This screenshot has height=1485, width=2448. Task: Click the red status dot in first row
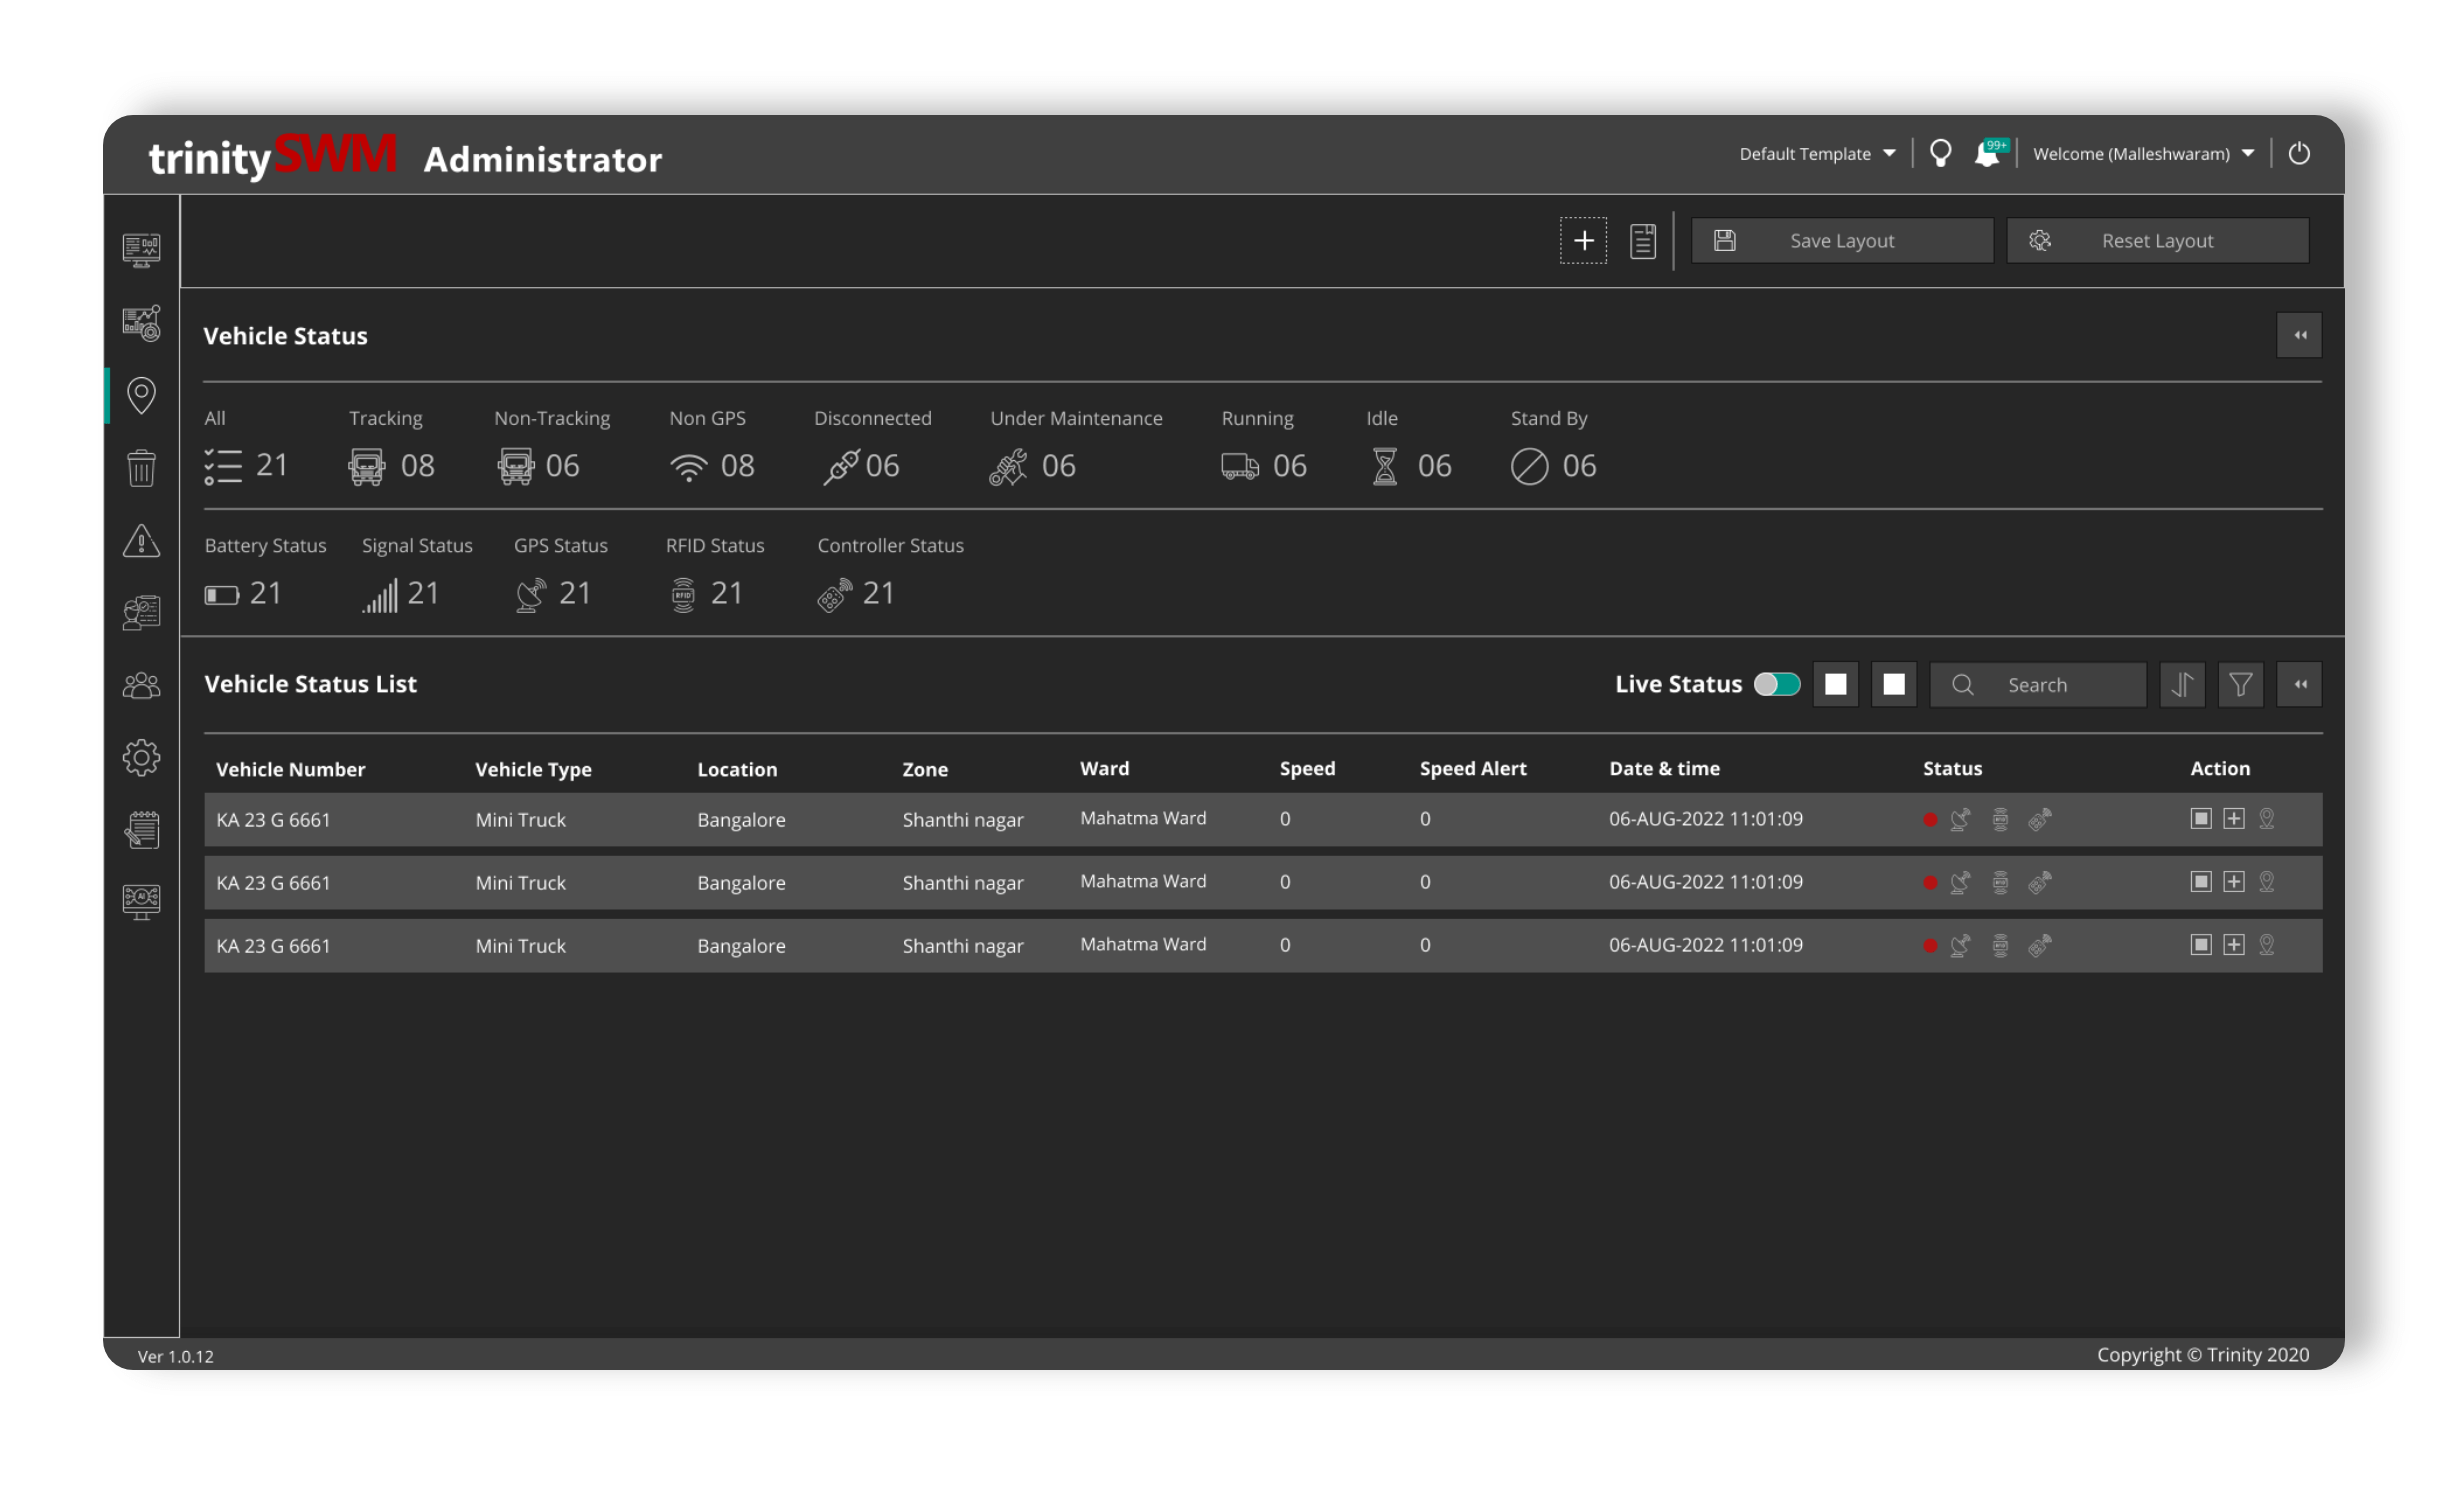coord(1929,819)
